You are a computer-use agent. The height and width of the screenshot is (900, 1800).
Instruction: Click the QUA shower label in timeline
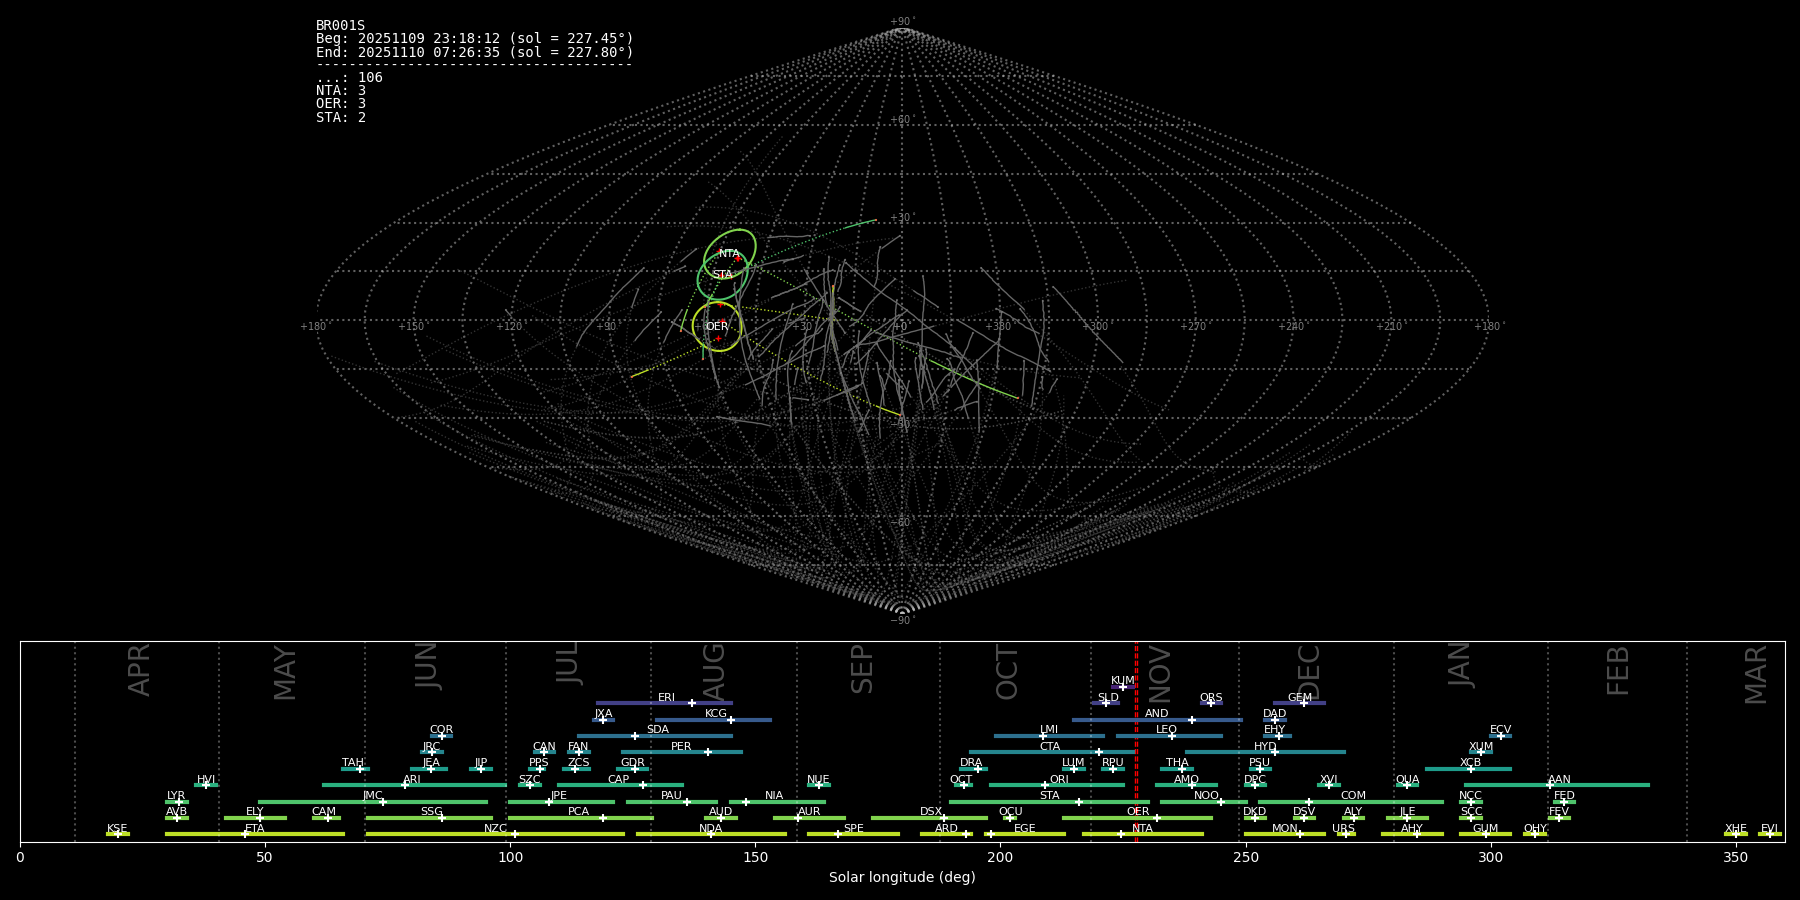(1408, 780)
